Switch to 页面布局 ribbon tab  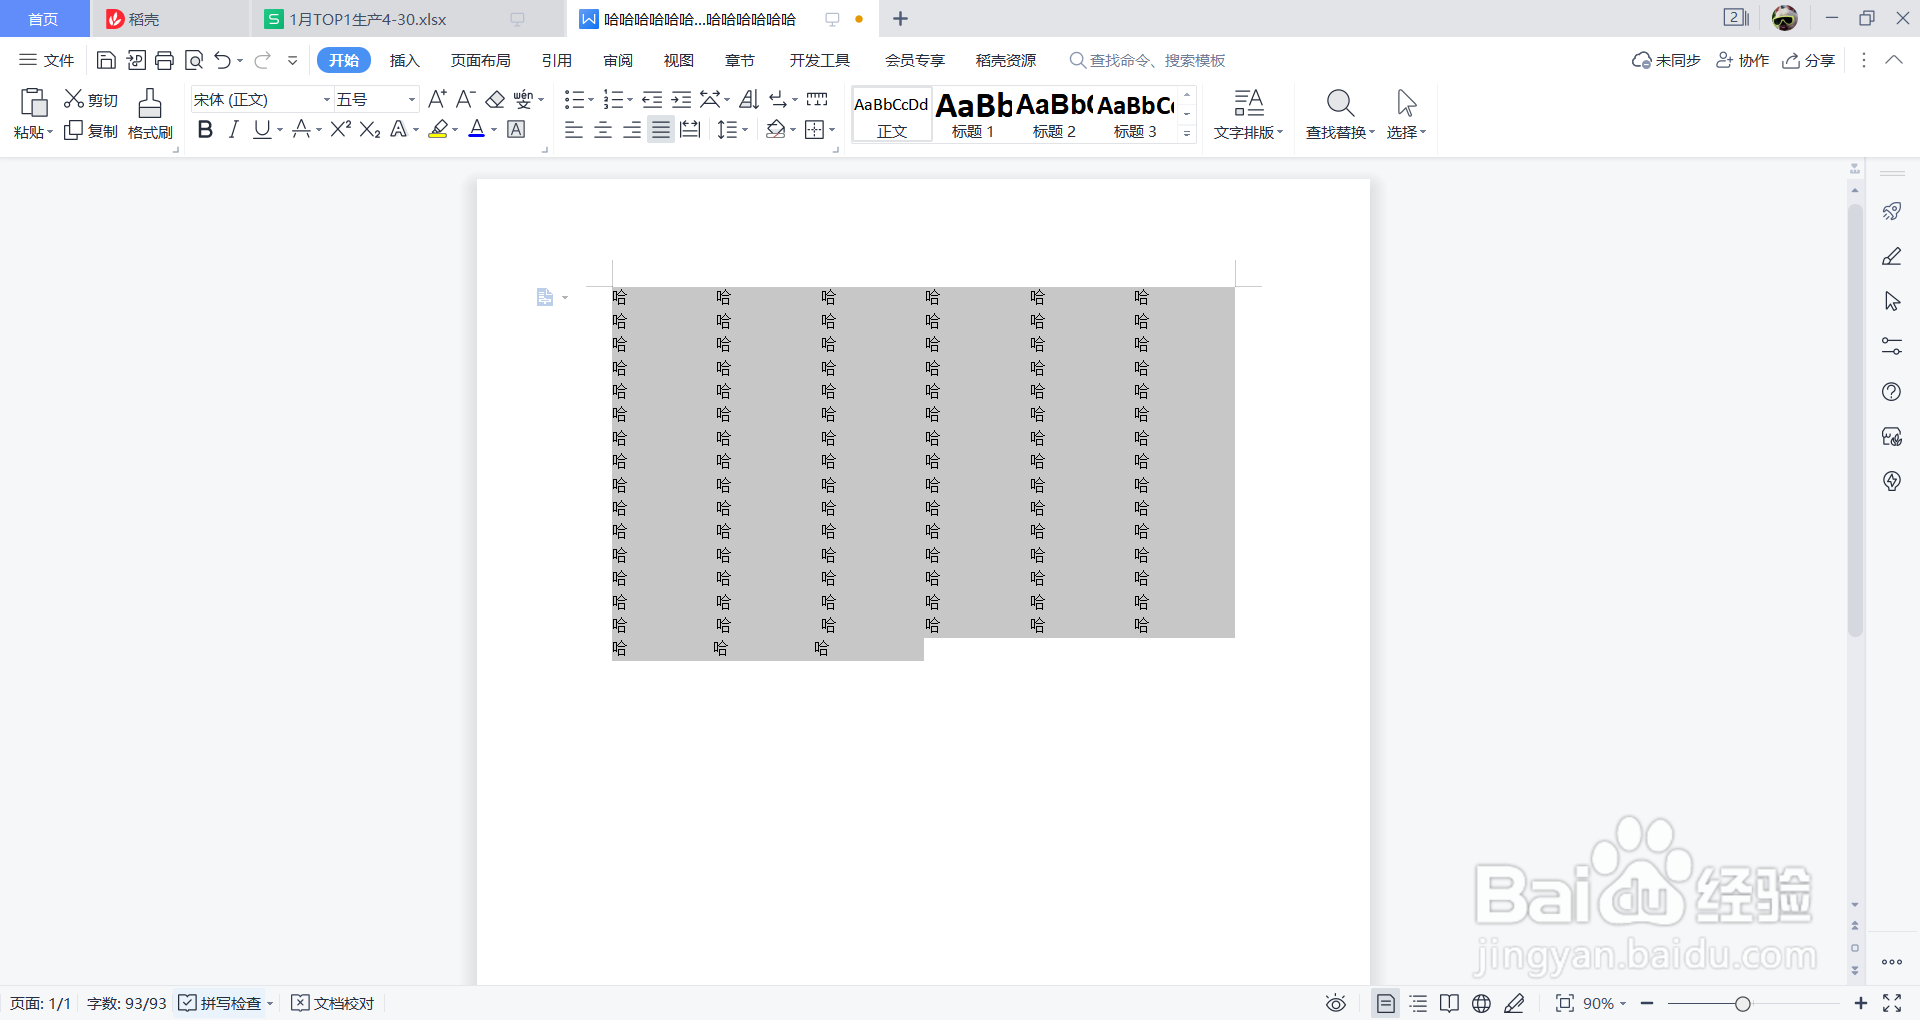click(481, 60)
